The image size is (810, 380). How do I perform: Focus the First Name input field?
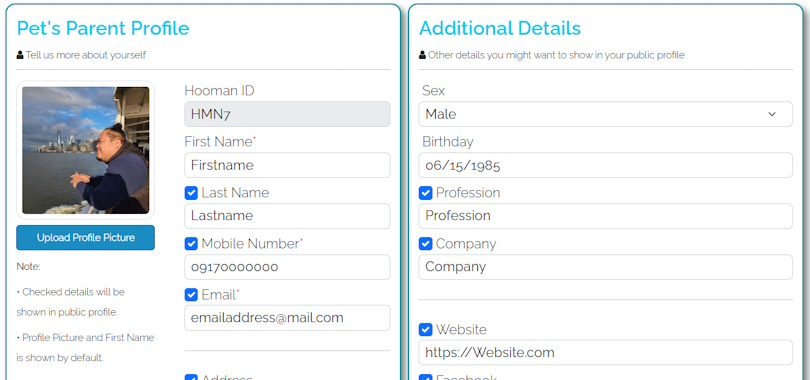point(287,165)
